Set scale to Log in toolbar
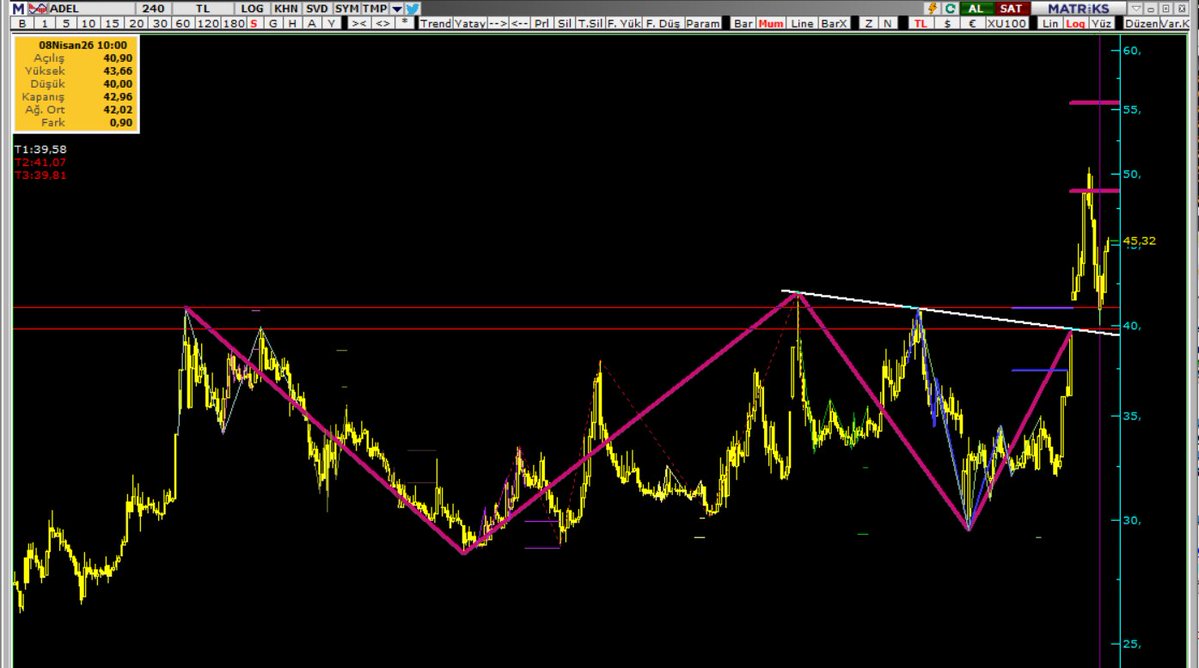 [1076, 24]
